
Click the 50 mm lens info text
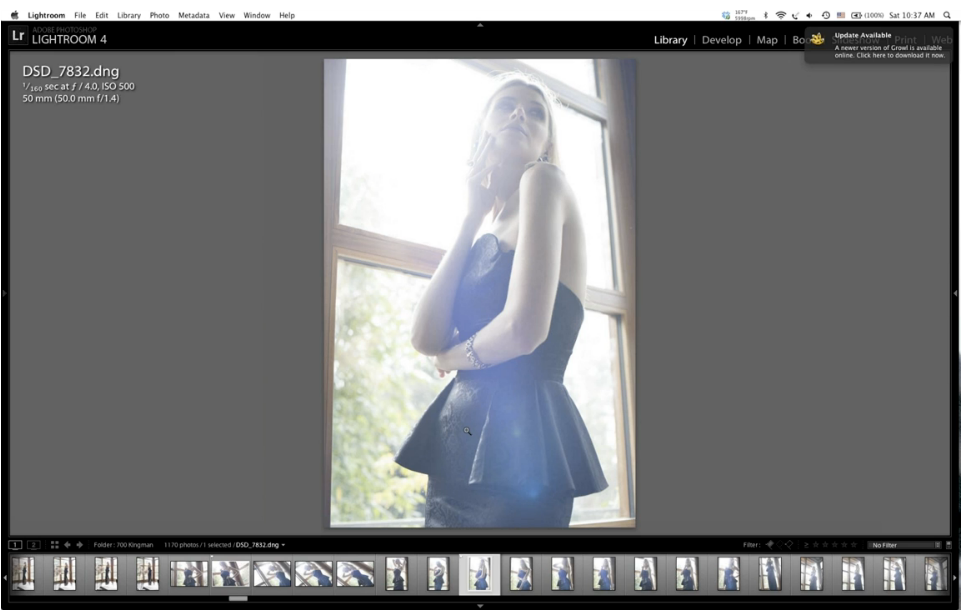(71, 99)
